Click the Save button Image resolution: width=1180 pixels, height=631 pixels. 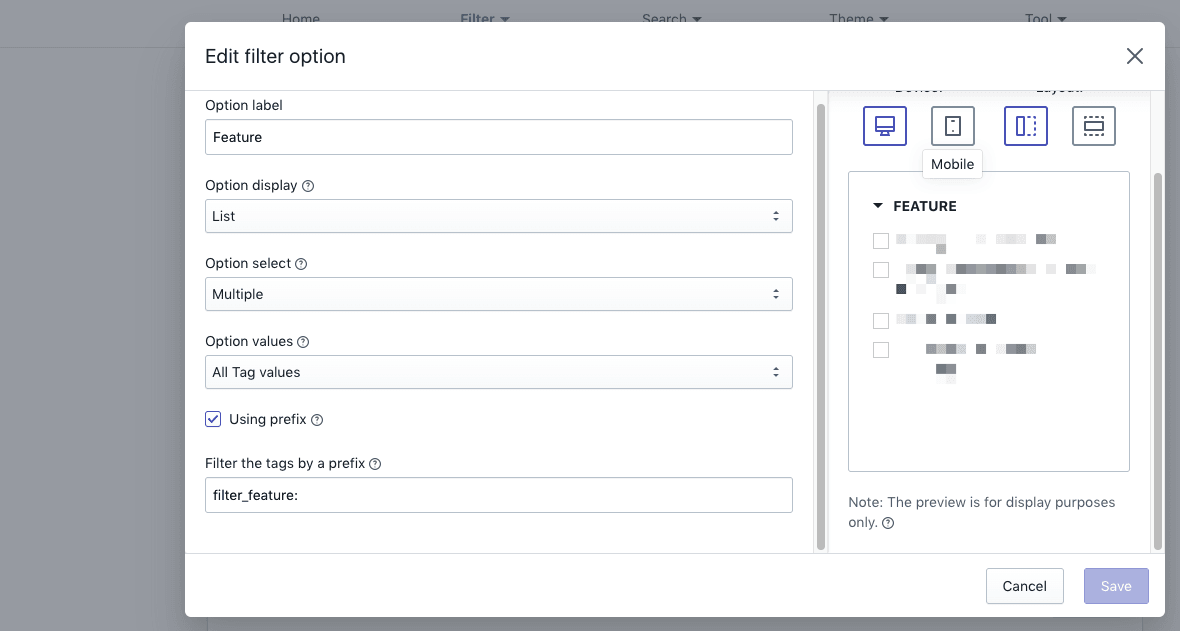click(1116, 586)
